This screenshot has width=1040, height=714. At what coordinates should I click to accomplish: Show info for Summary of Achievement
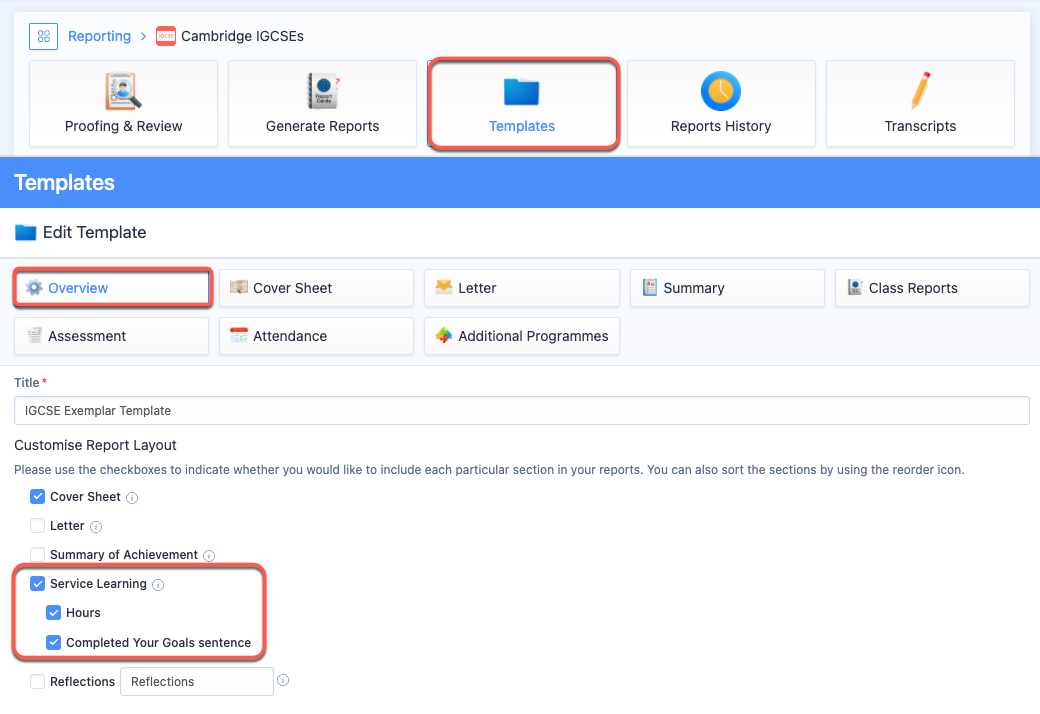click(209, 555)
